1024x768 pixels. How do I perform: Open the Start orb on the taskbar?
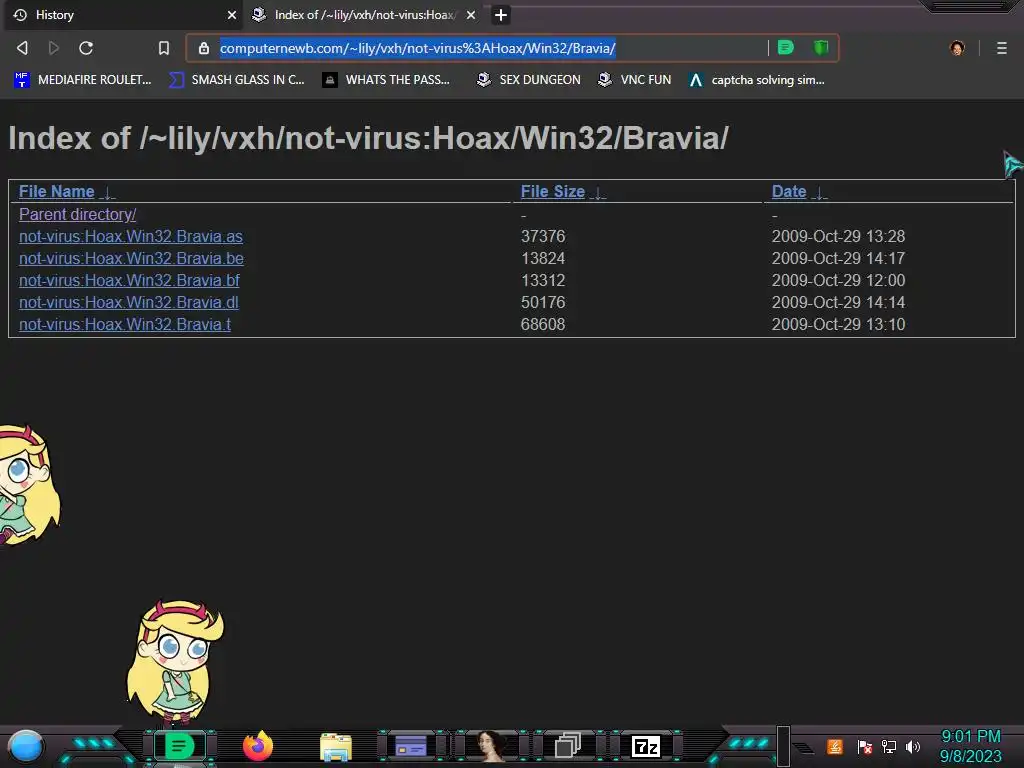point(25,746)
